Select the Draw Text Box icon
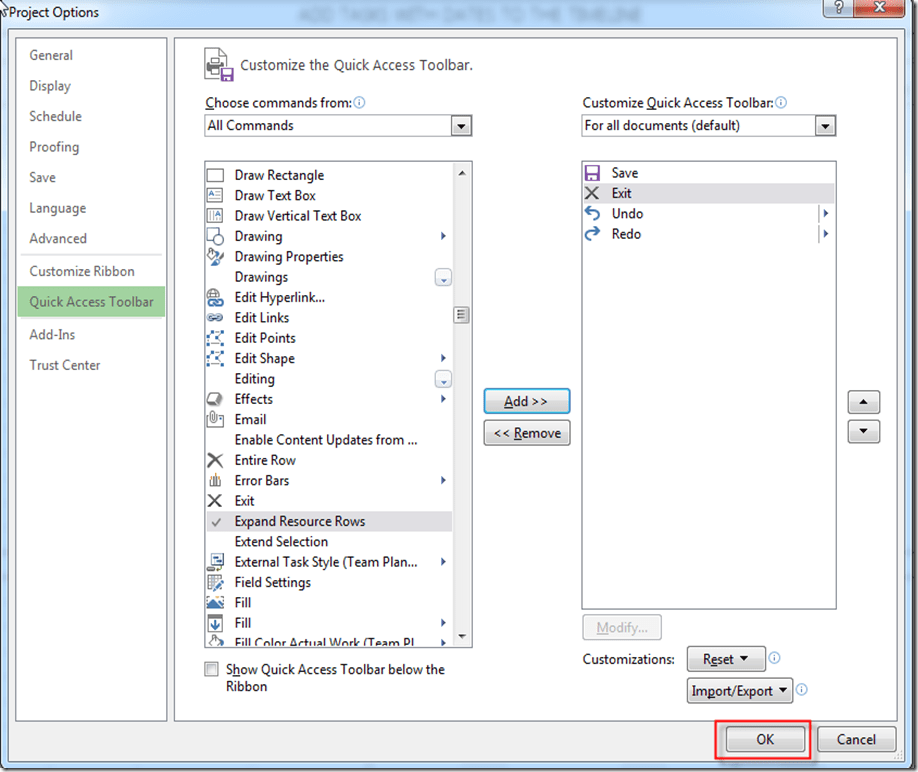The width and height of the screenshot is (918, 772). point(215,195)
